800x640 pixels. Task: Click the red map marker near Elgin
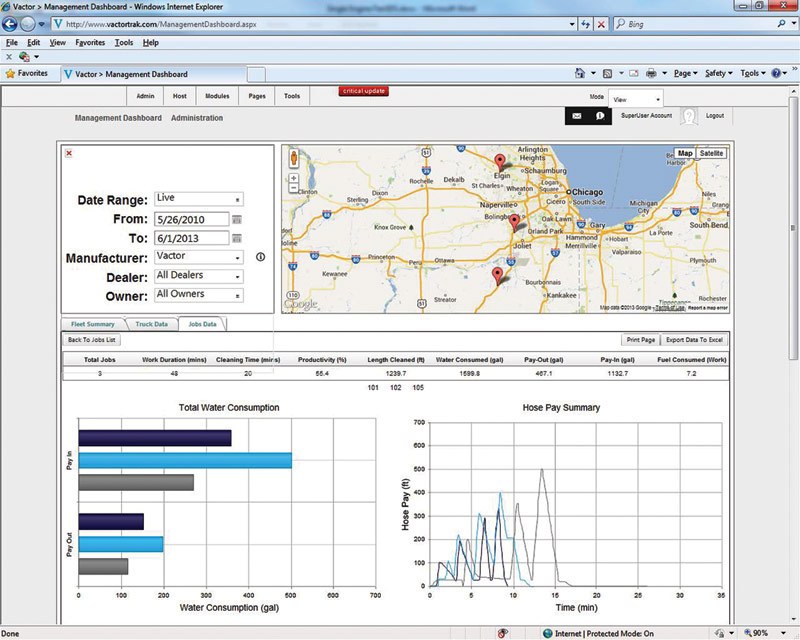point(502,161)
